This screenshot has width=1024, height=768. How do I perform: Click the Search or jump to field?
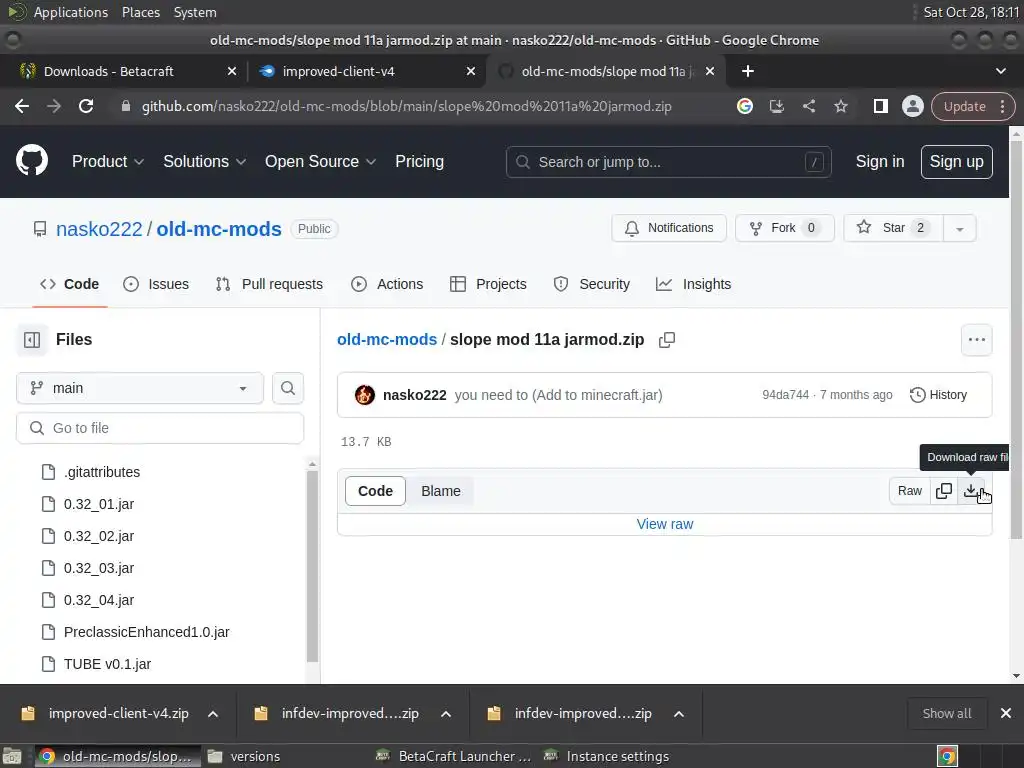[x=668, y=161]
